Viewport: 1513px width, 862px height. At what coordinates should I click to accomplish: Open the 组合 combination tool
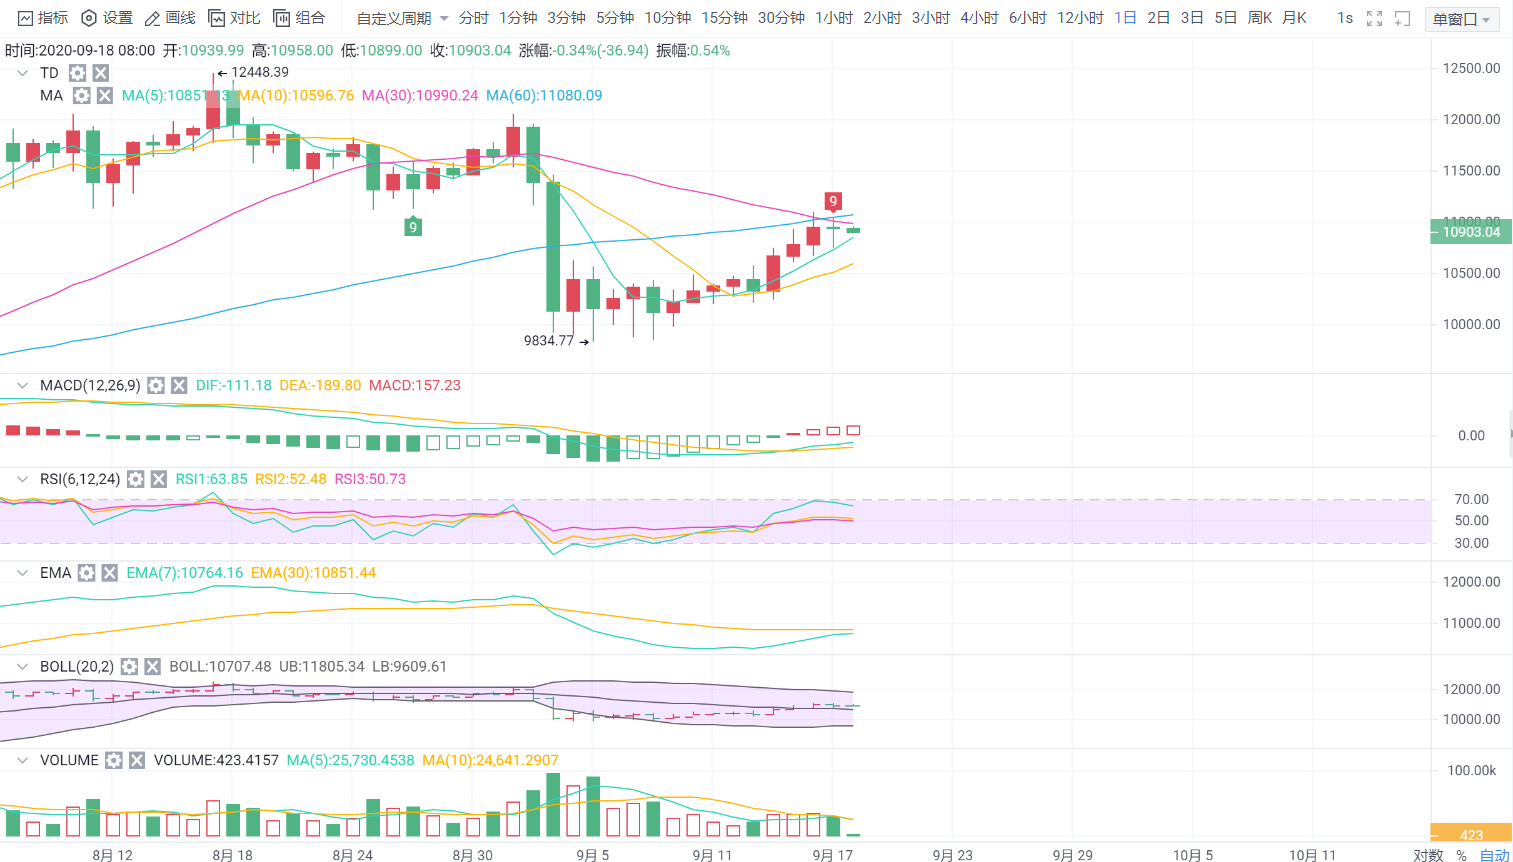coord(299,18)
